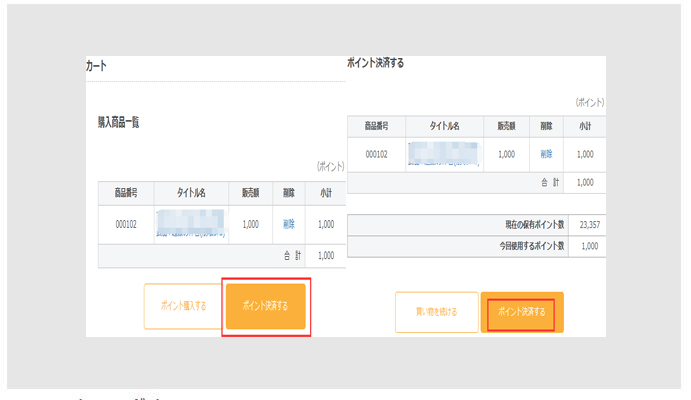691x400 pixels.
Task: Click 合計 total row in cart table
Action: [295, 256]
